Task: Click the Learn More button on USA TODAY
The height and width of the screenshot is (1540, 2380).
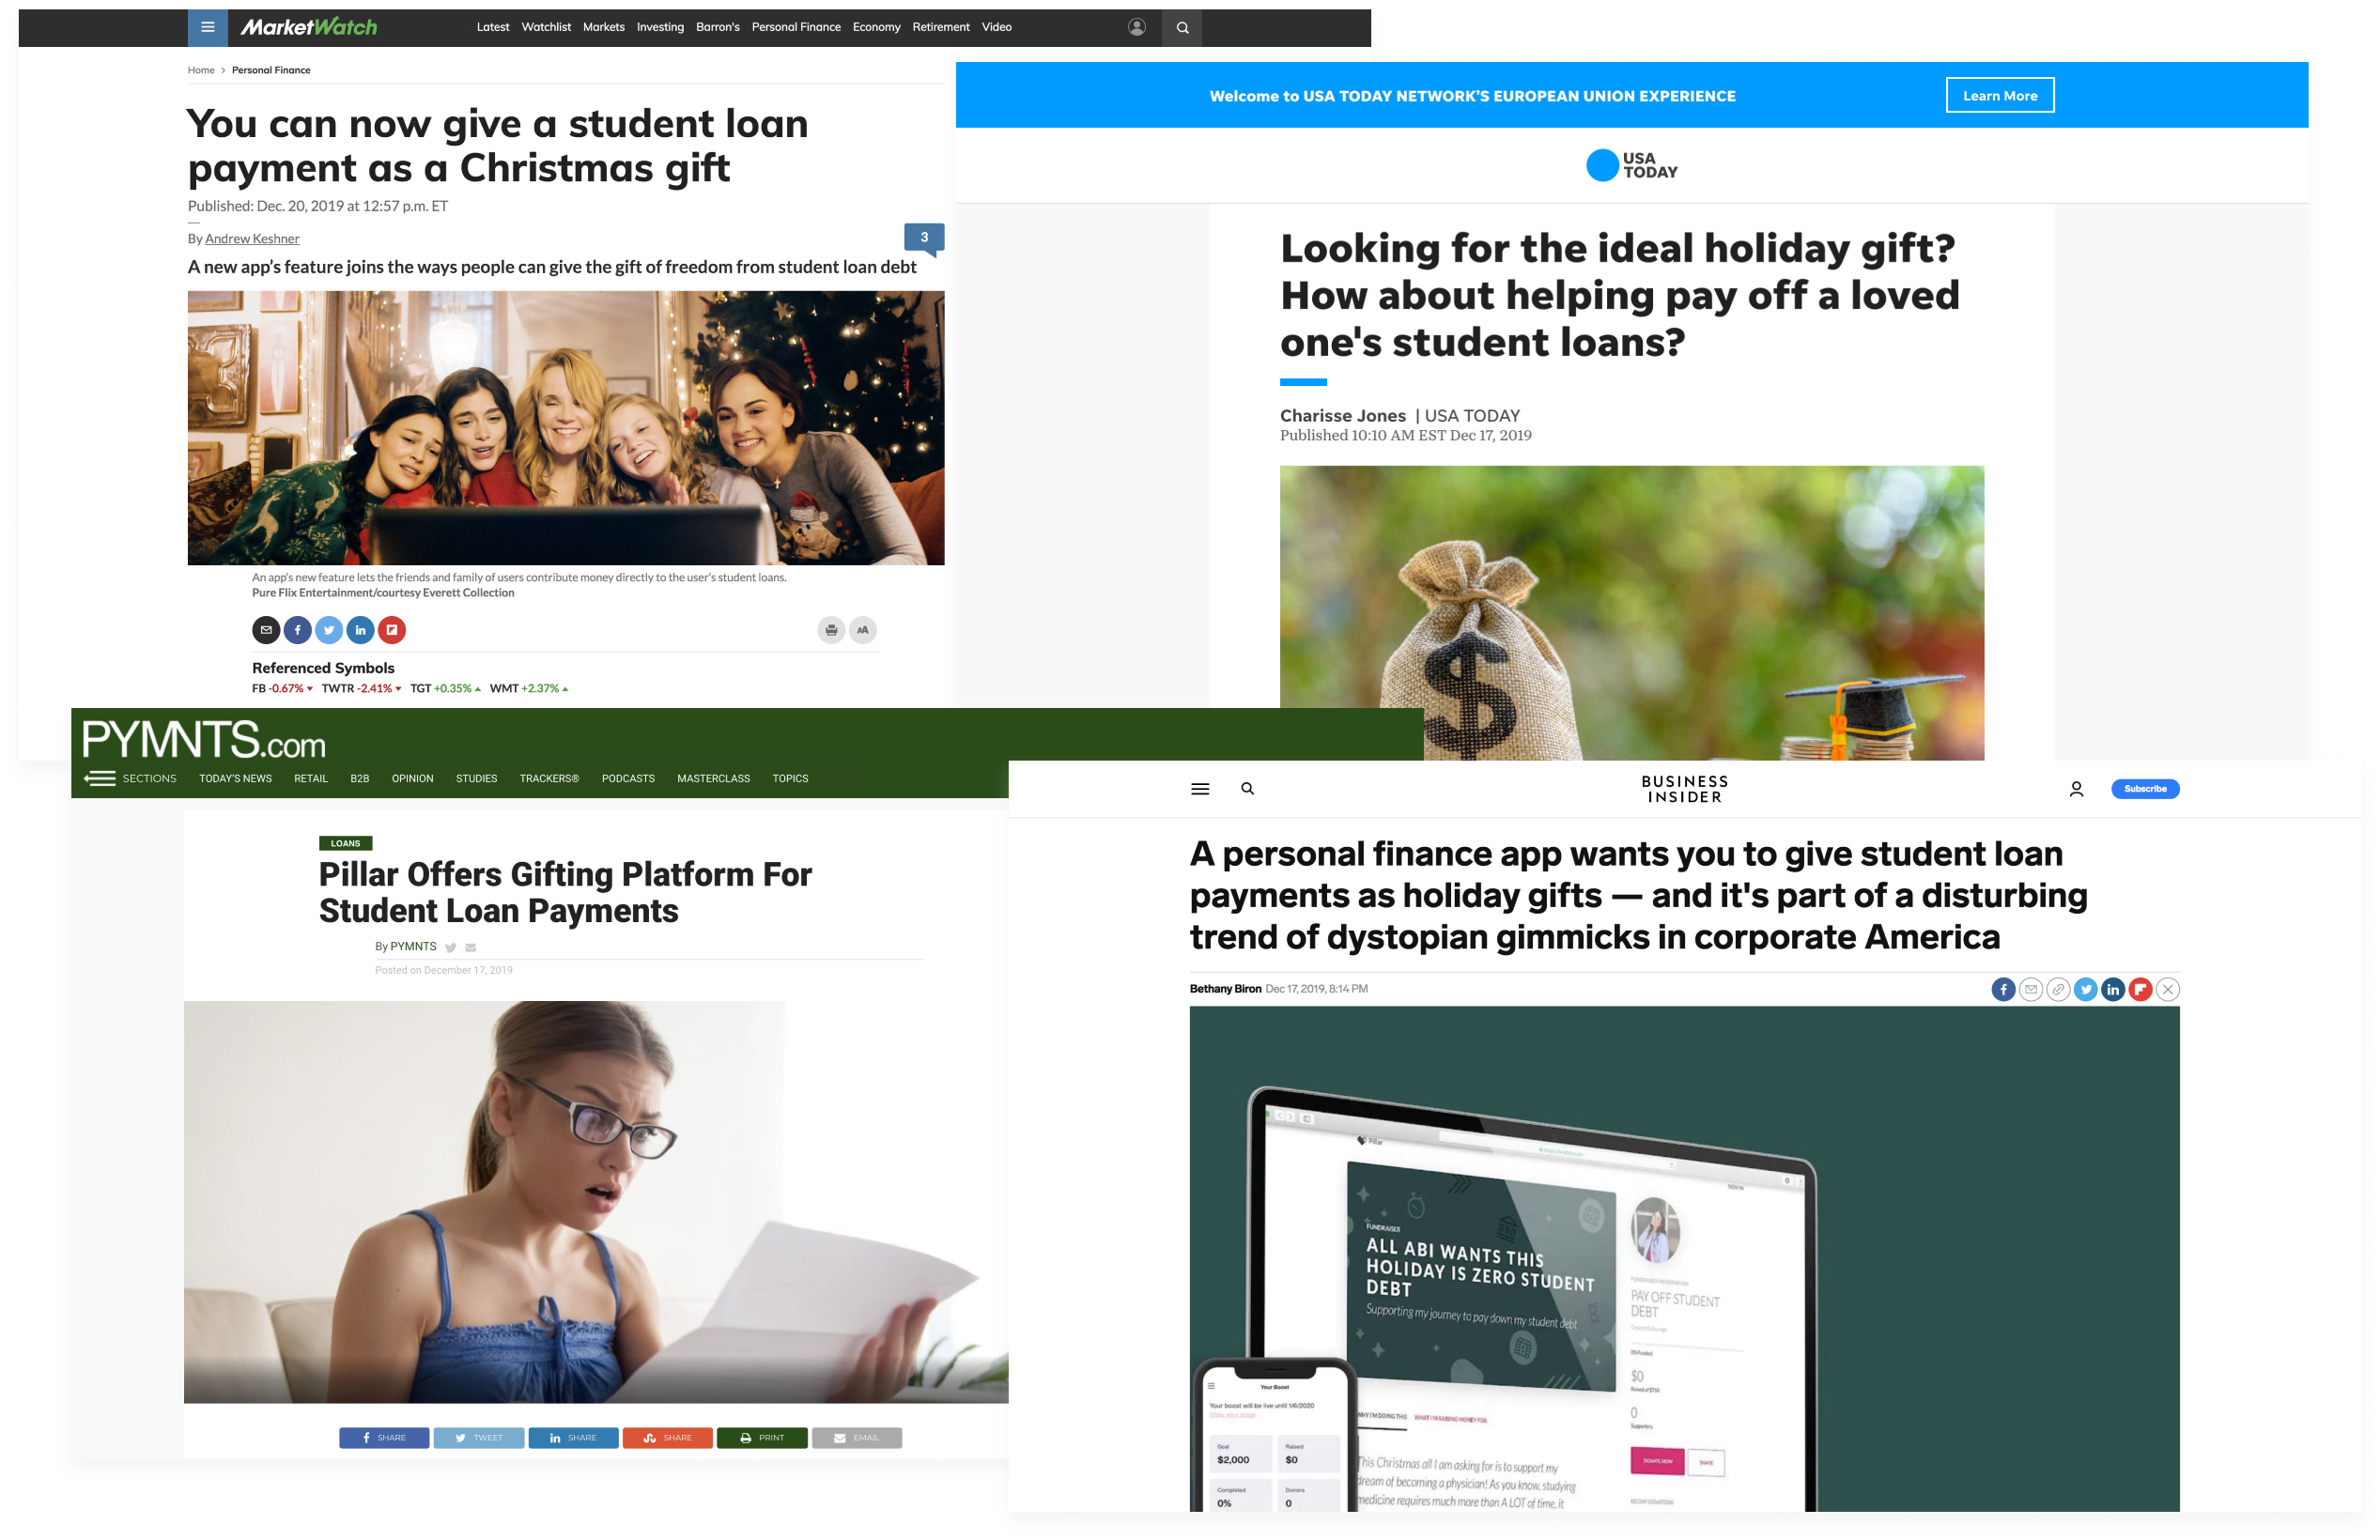Action: click(2000, 96)
